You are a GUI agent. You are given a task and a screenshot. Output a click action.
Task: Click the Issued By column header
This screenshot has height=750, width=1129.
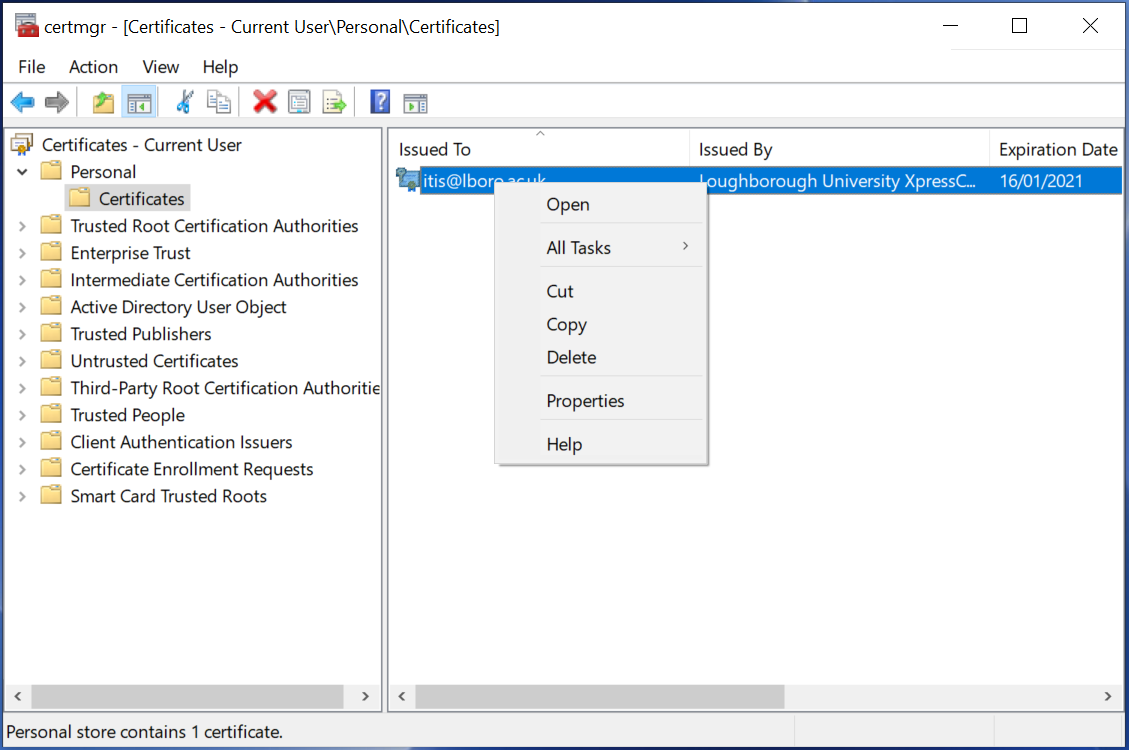[x=737, y=148]
